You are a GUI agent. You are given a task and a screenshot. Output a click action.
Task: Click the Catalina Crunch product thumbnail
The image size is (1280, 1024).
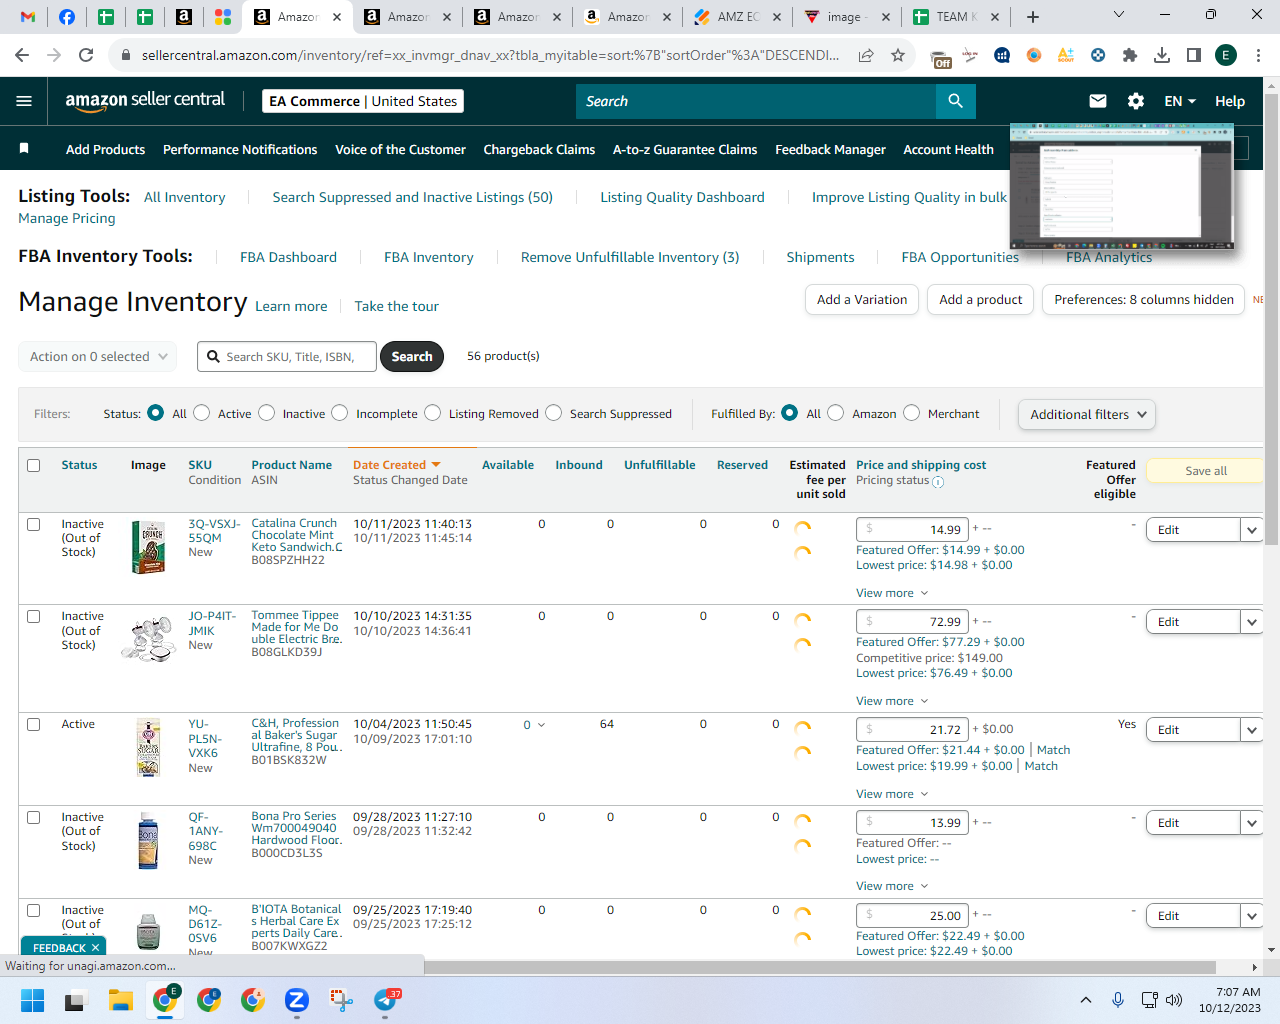(148, 546)
